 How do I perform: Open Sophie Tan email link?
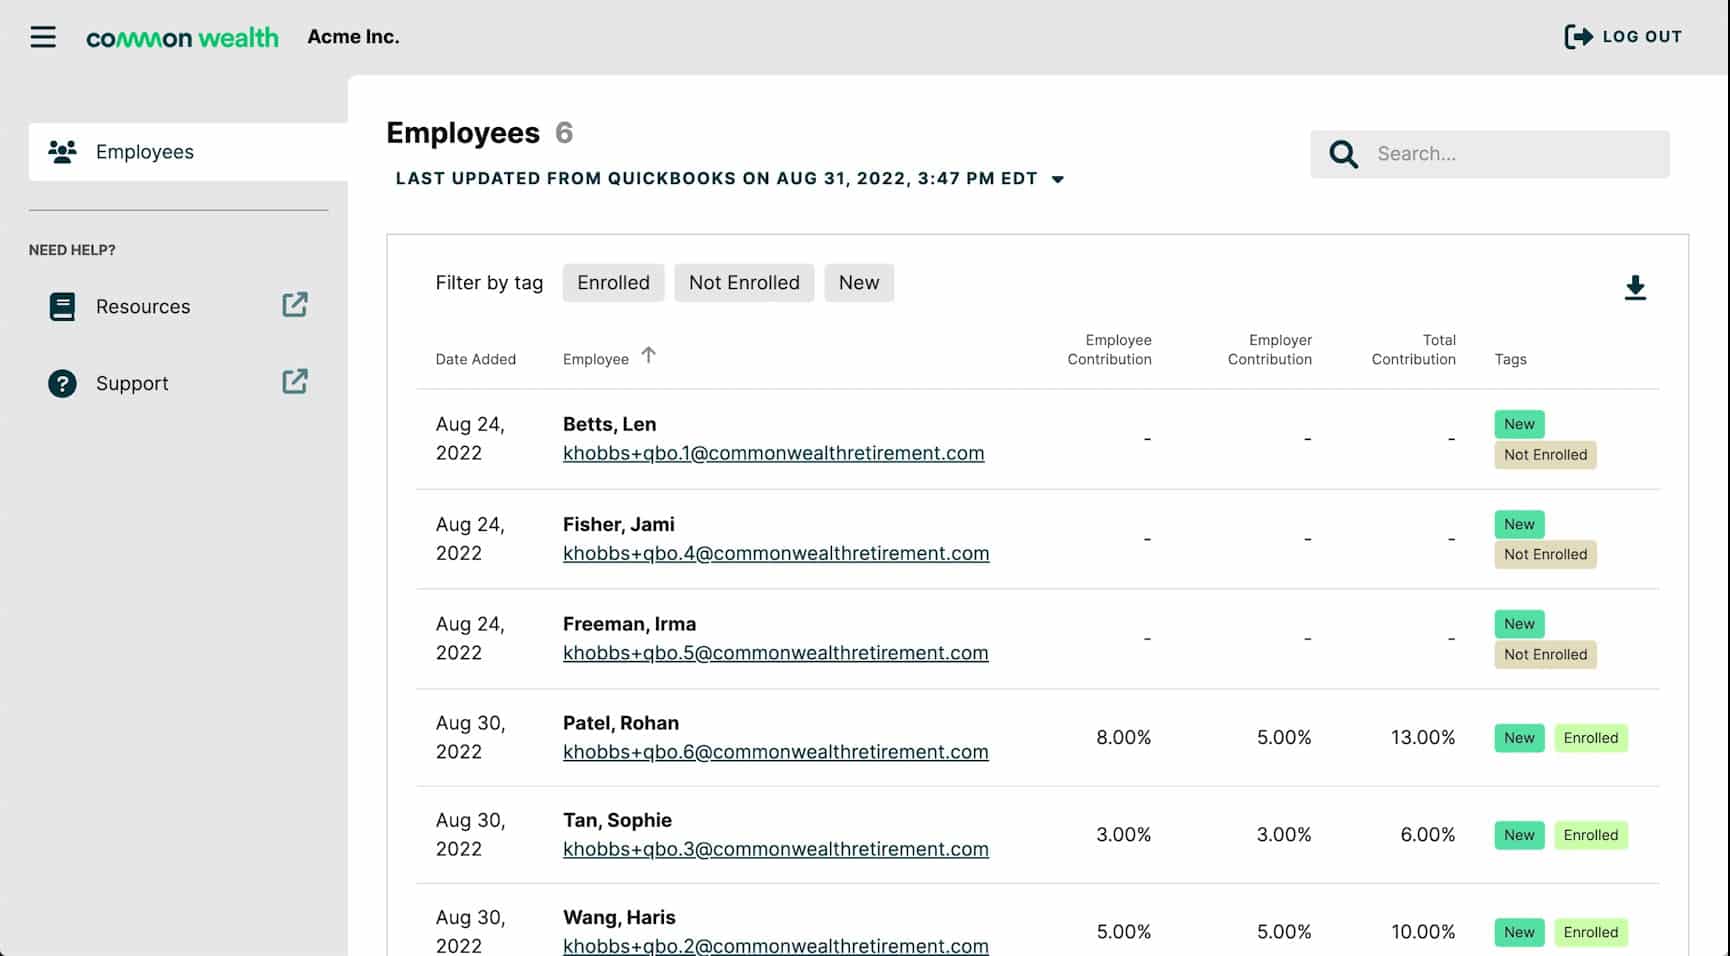(775, 849)
